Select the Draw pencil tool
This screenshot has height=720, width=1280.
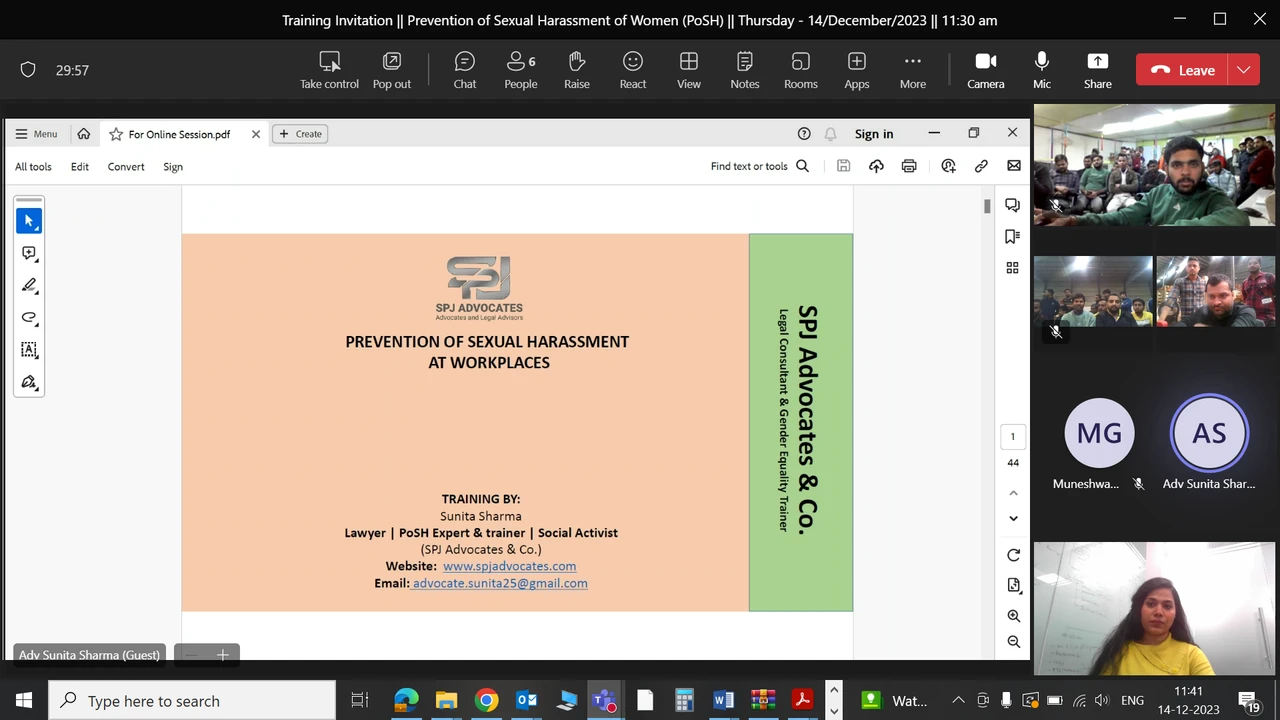point(29,286)
